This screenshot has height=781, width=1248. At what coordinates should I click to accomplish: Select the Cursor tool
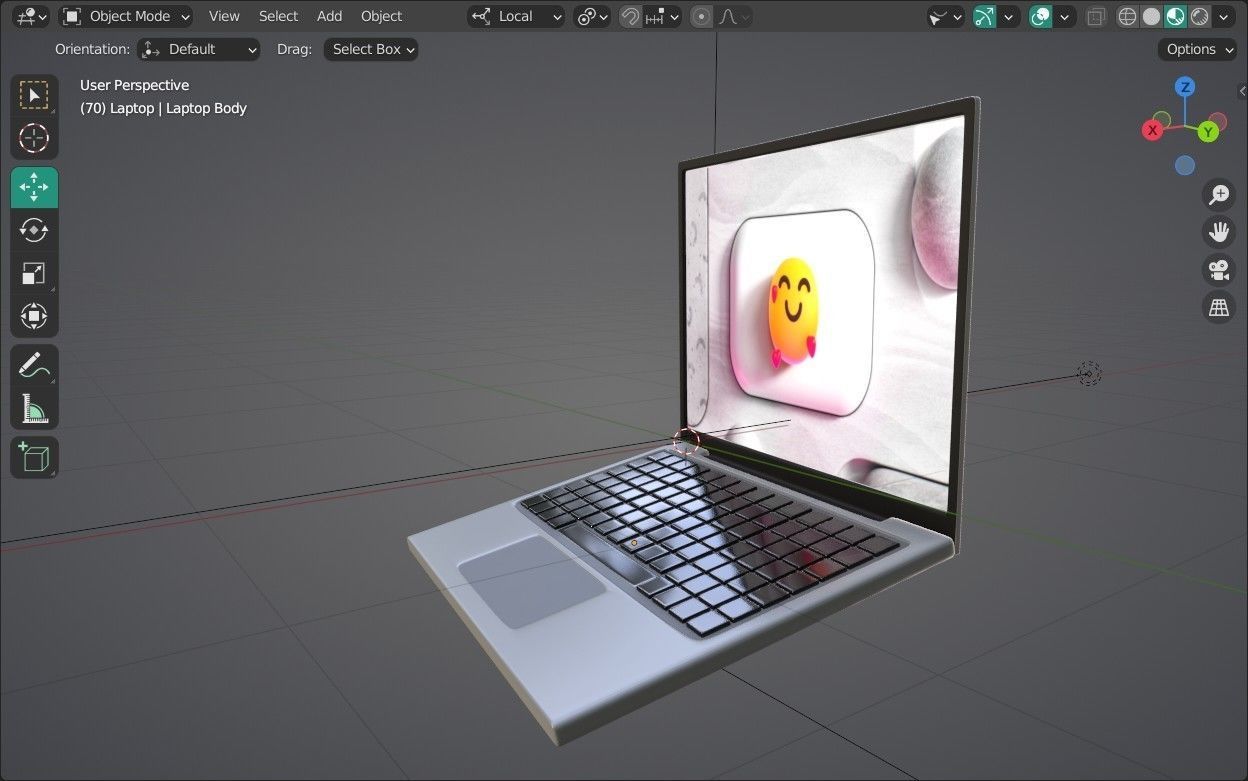[34, 139]
